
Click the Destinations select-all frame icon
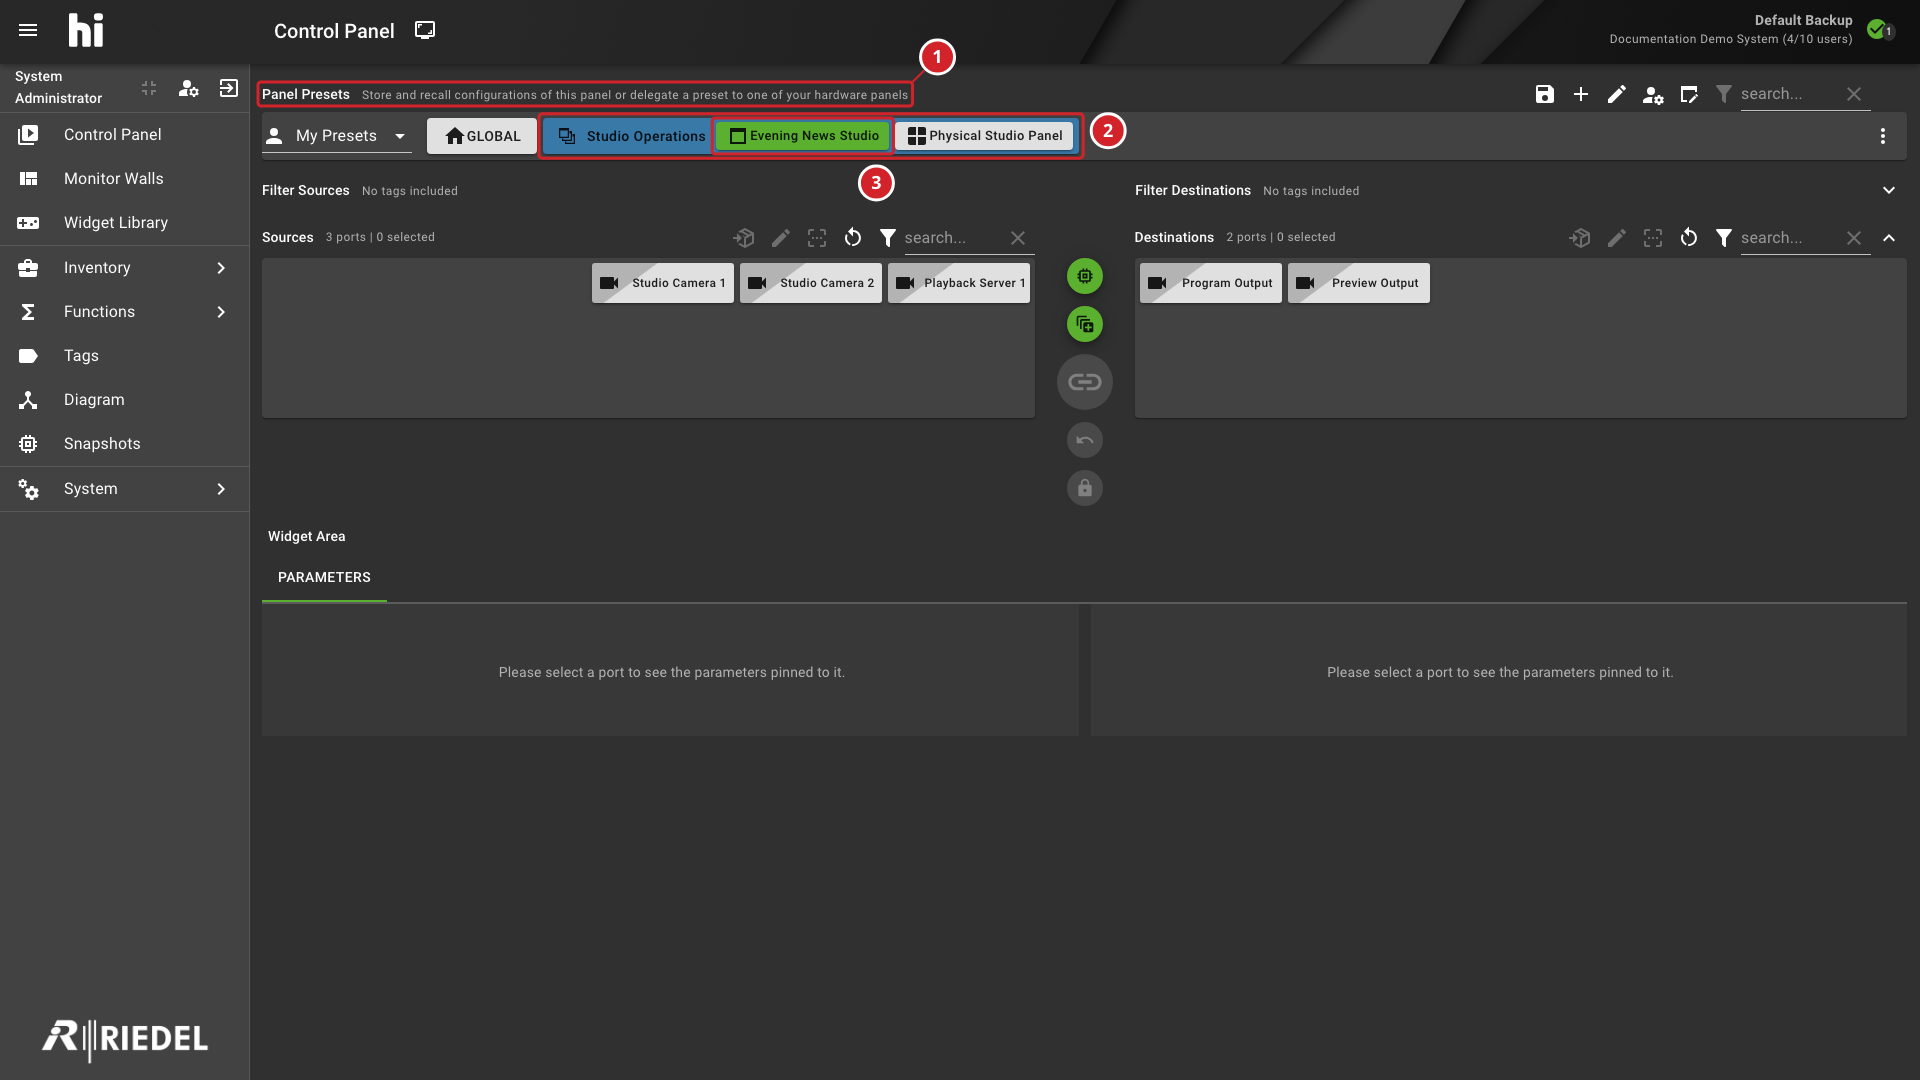[1653, 238]
